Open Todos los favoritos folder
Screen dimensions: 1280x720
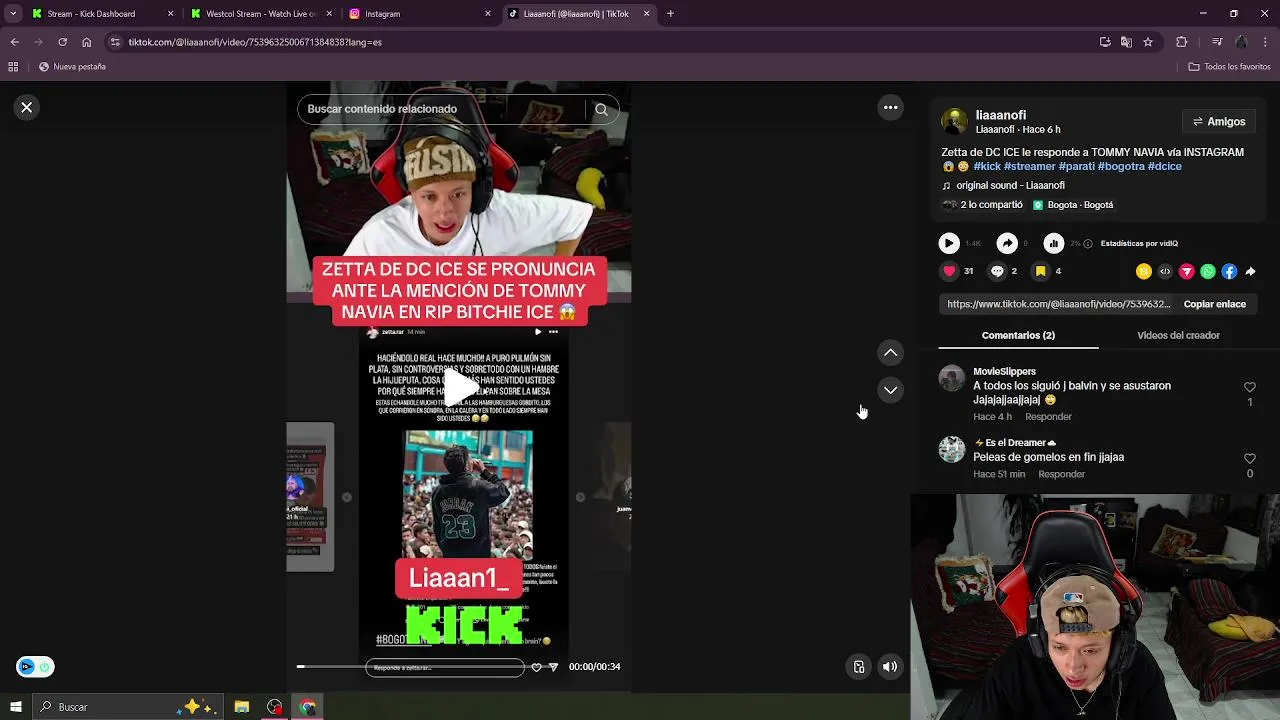coord(1229,67)
